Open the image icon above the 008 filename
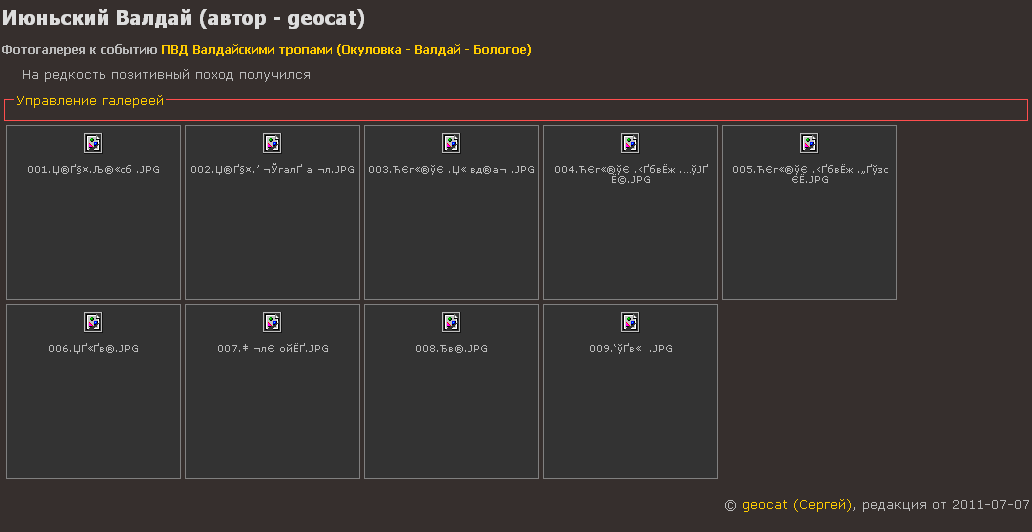The width and height of the screenshot is (1032, 532). 451,322
